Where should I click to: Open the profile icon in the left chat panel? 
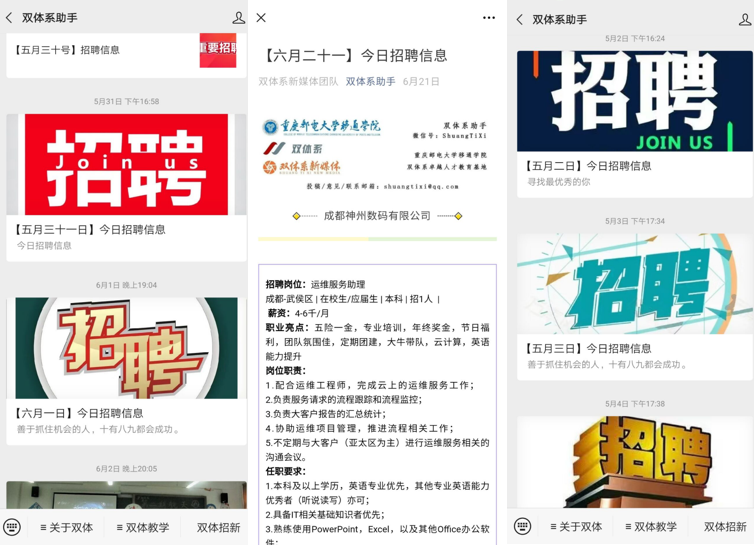(238, 18)
